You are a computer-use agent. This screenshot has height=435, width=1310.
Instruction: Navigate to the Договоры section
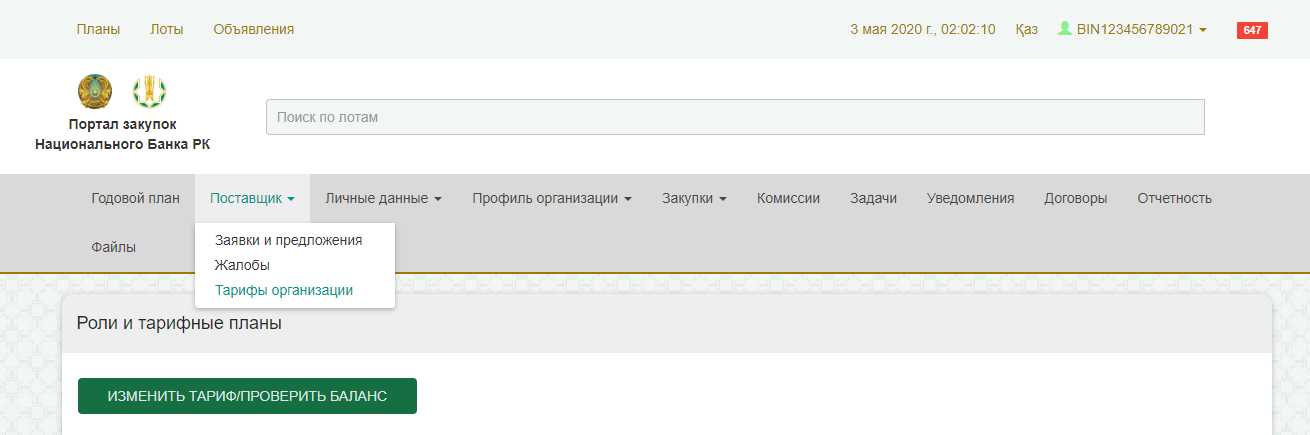tap(1075, 198)
